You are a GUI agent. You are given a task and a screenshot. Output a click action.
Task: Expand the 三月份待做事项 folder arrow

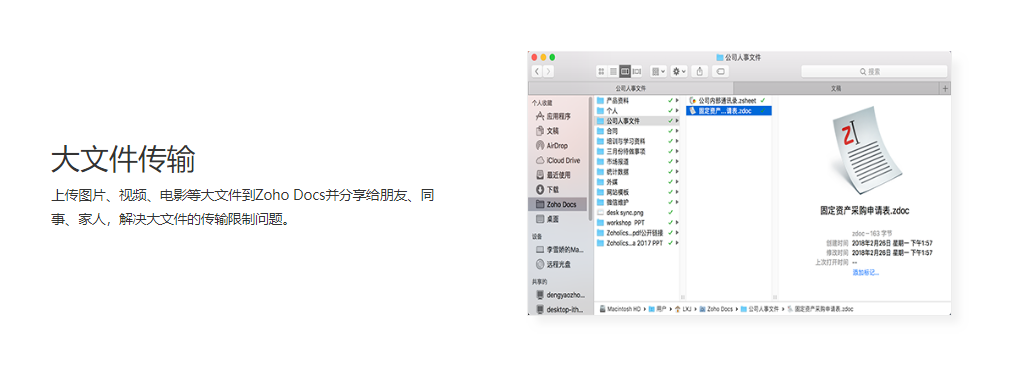coord(677,151)
